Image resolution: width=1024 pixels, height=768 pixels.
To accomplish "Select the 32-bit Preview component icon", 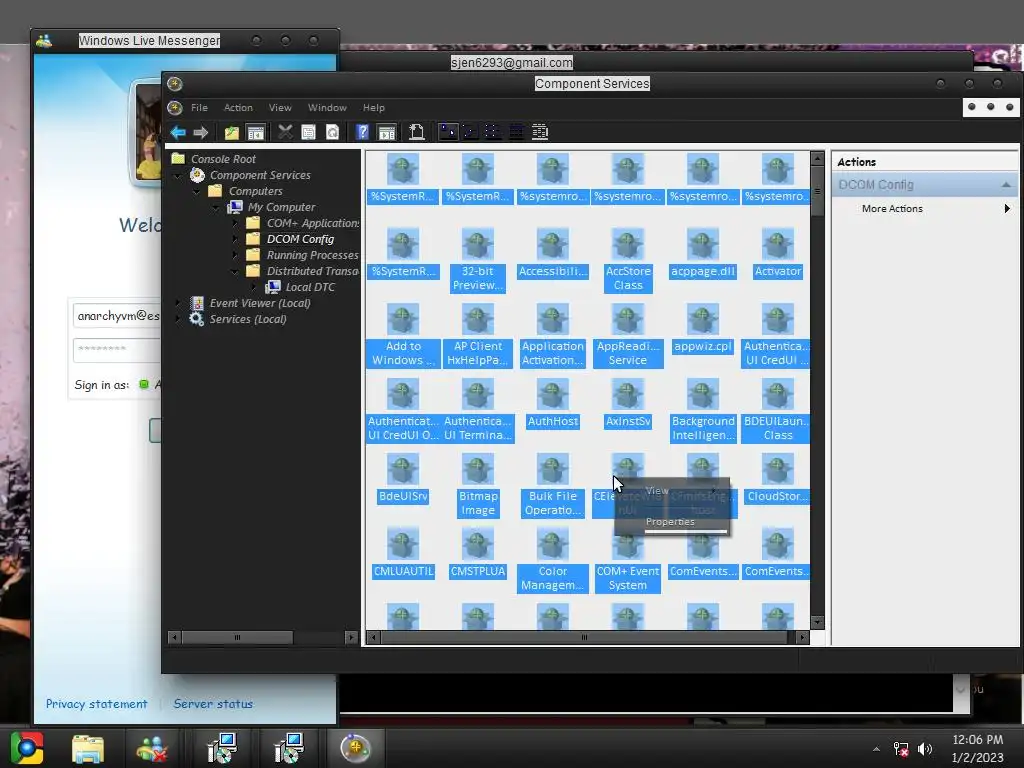I will [477, 259].
